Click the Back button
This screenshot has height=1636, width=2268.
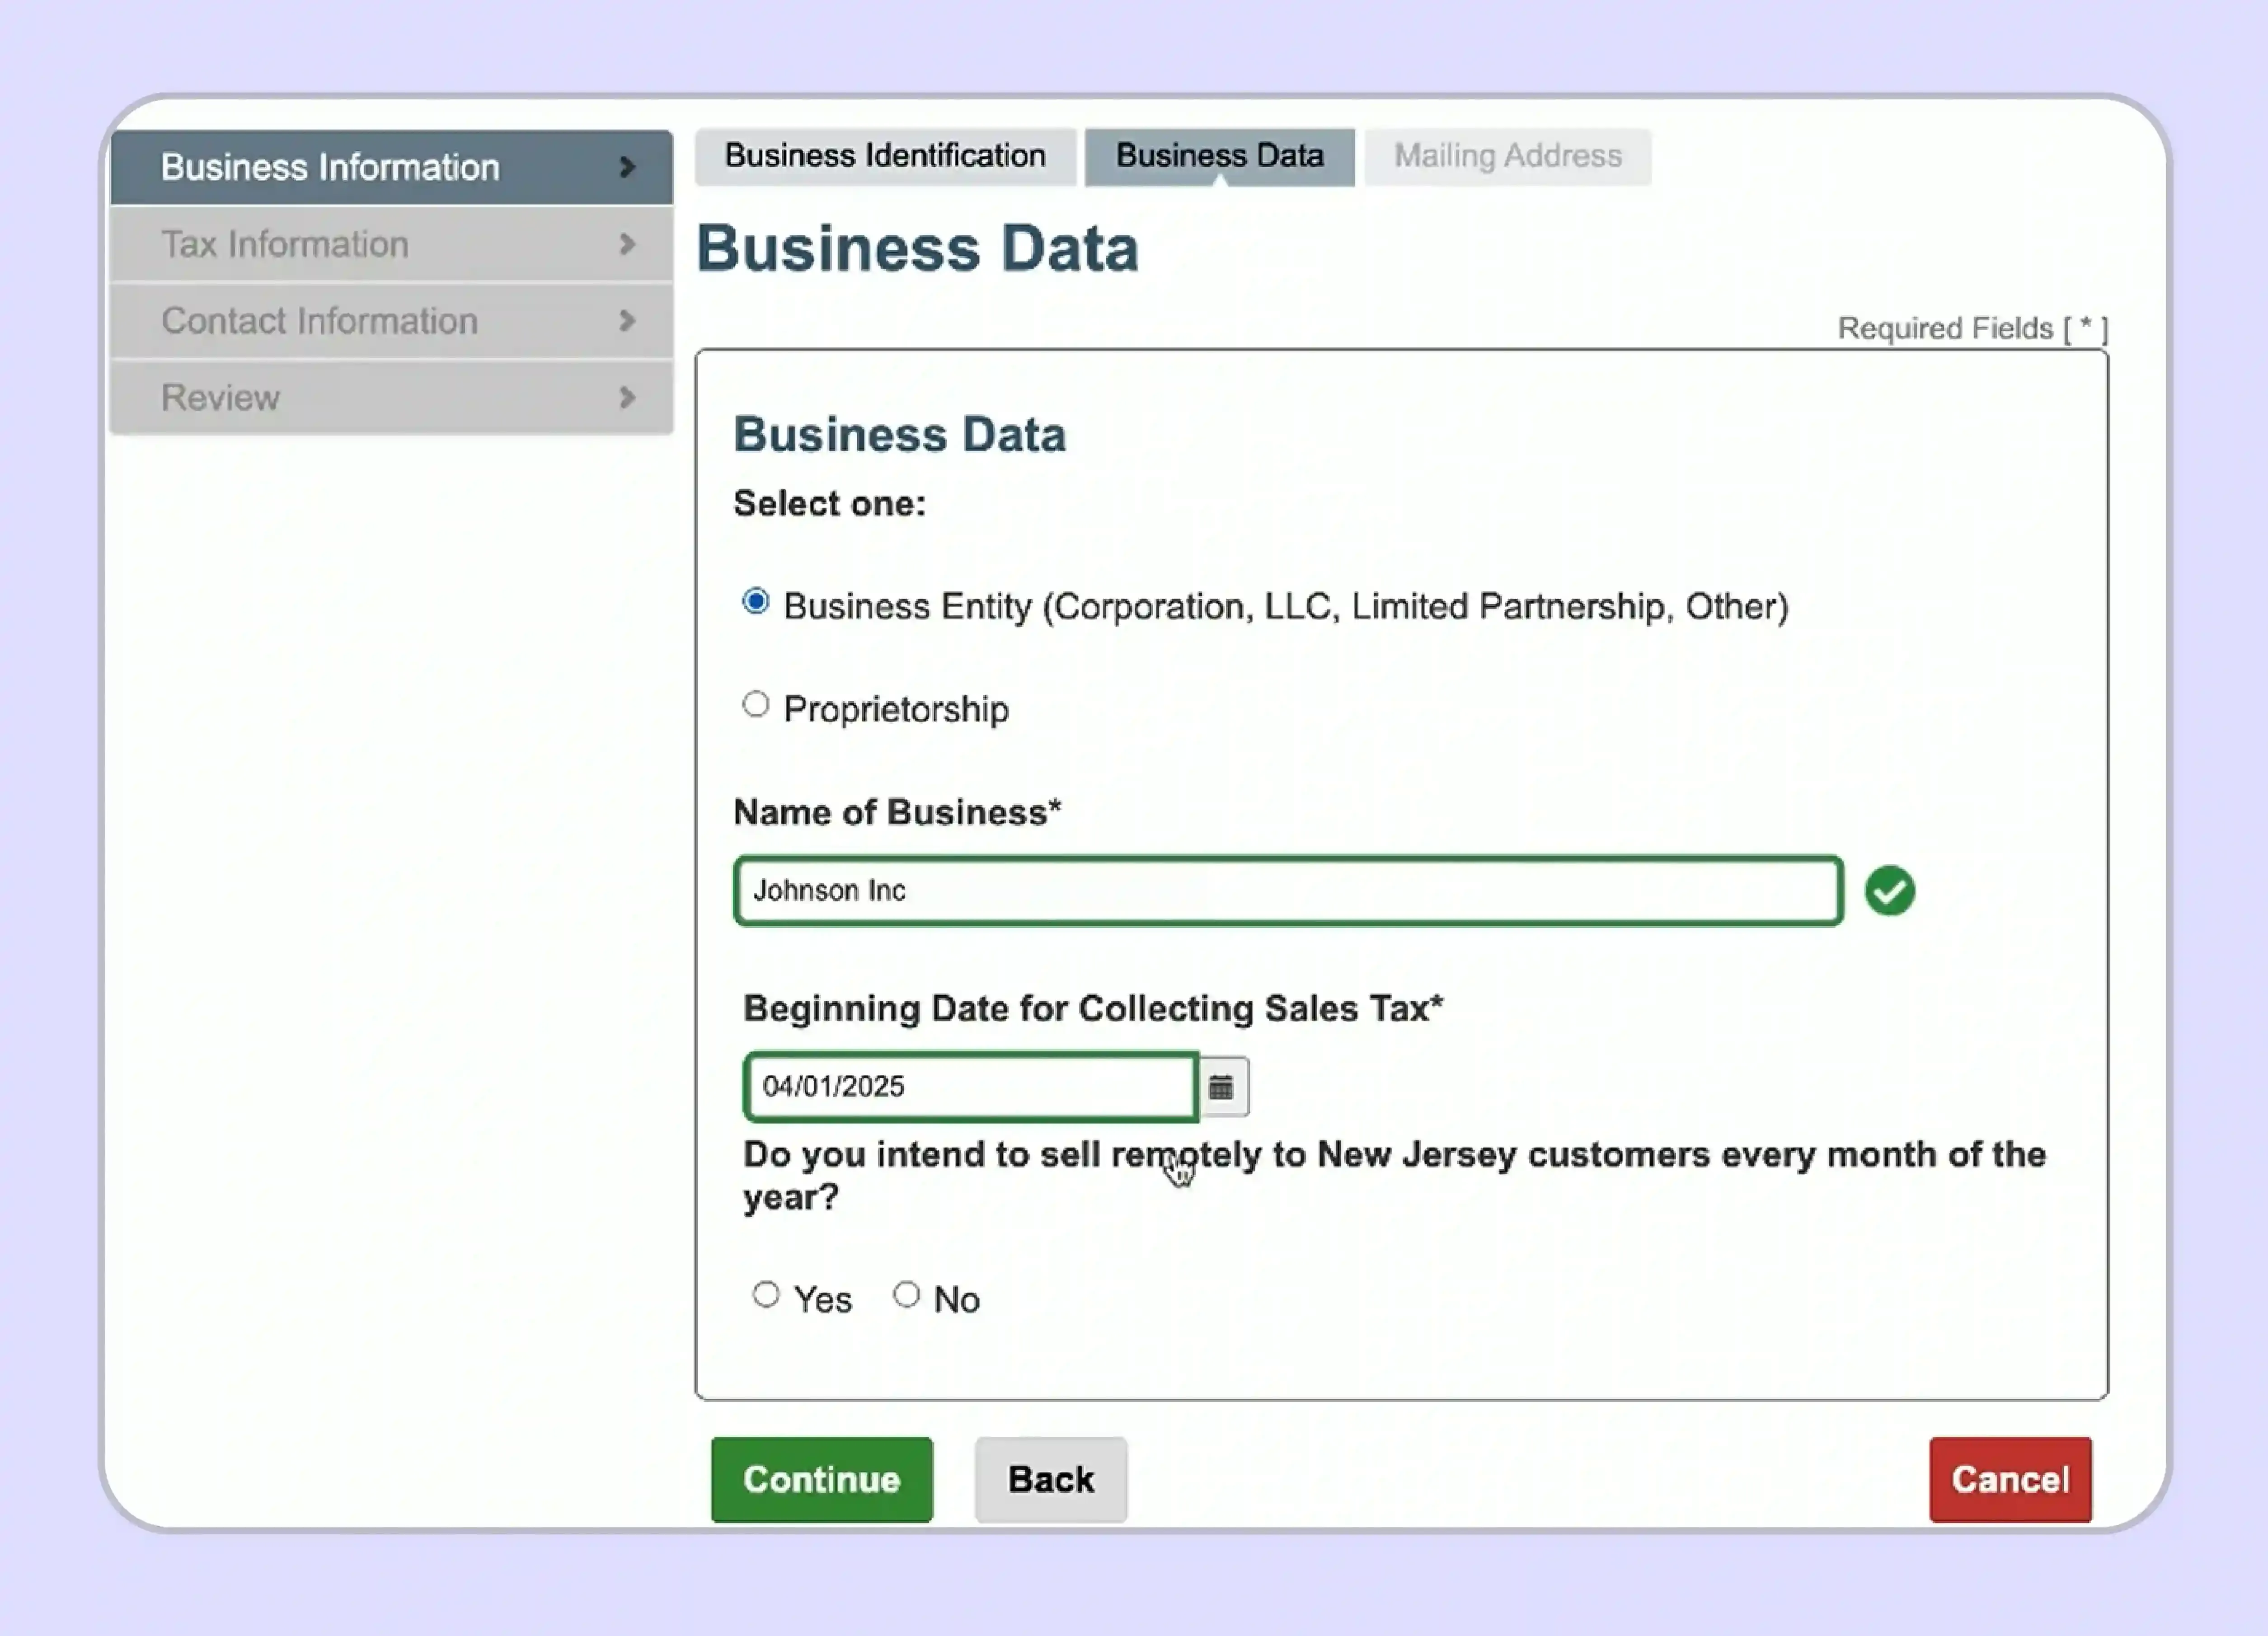1051,1480
